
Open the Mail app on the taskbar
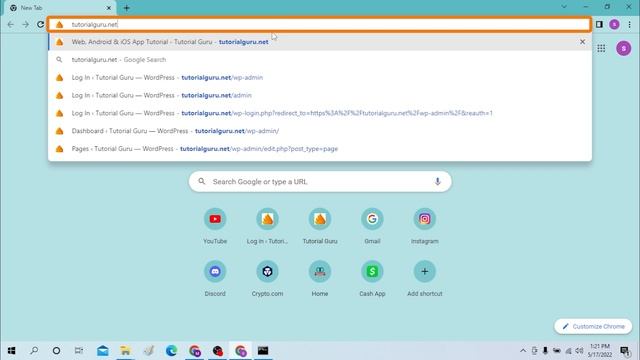pos(103,351)
